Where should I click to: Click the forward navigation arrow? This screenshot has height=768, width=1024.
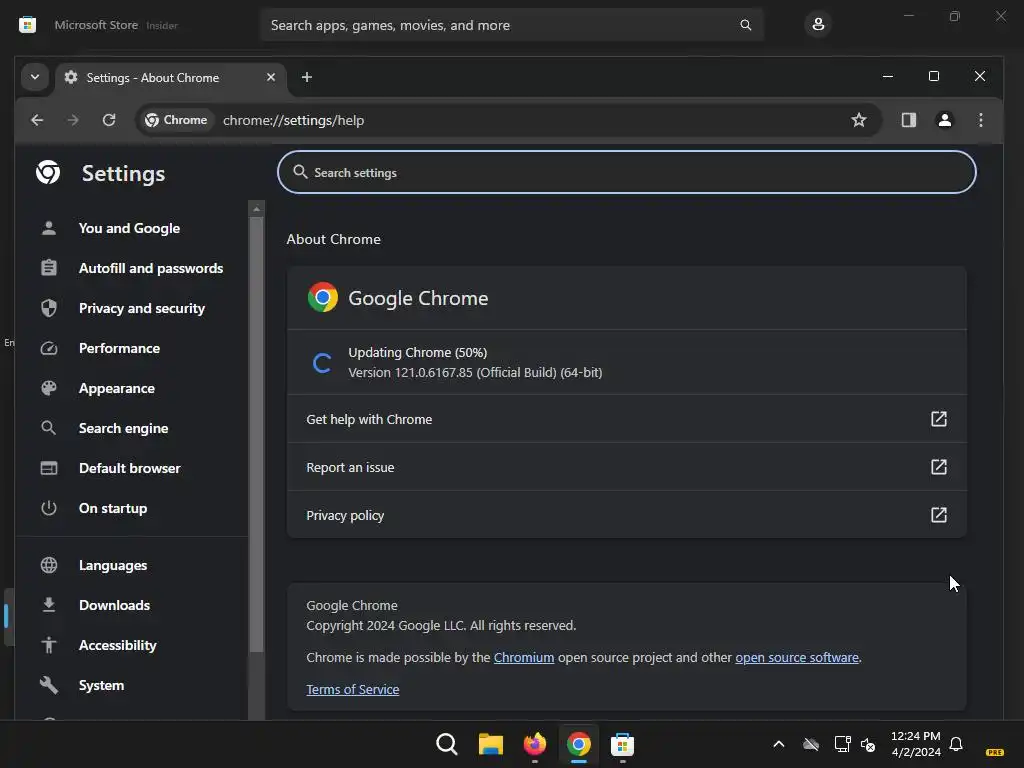[x=73, y=120]
